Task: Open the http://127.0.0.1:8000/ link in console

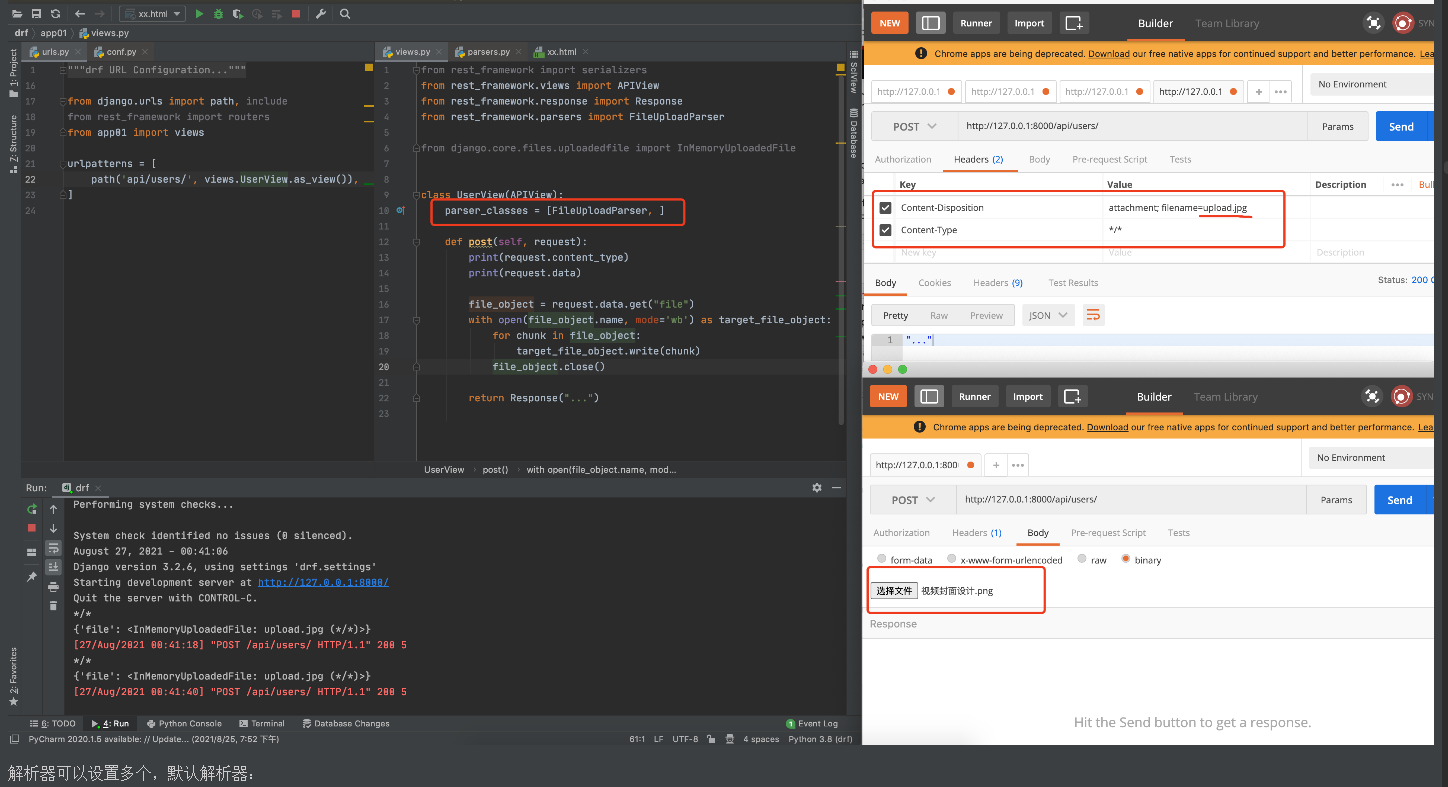Action: pos(323,582)
